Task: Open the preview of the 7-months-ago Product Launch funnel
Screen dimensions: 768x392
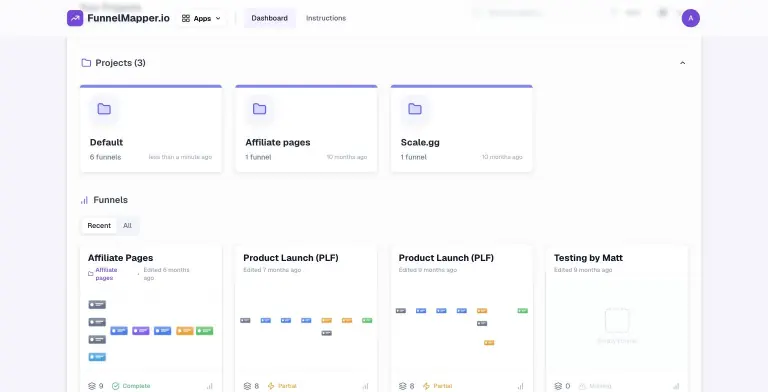Action: [306, 326]
